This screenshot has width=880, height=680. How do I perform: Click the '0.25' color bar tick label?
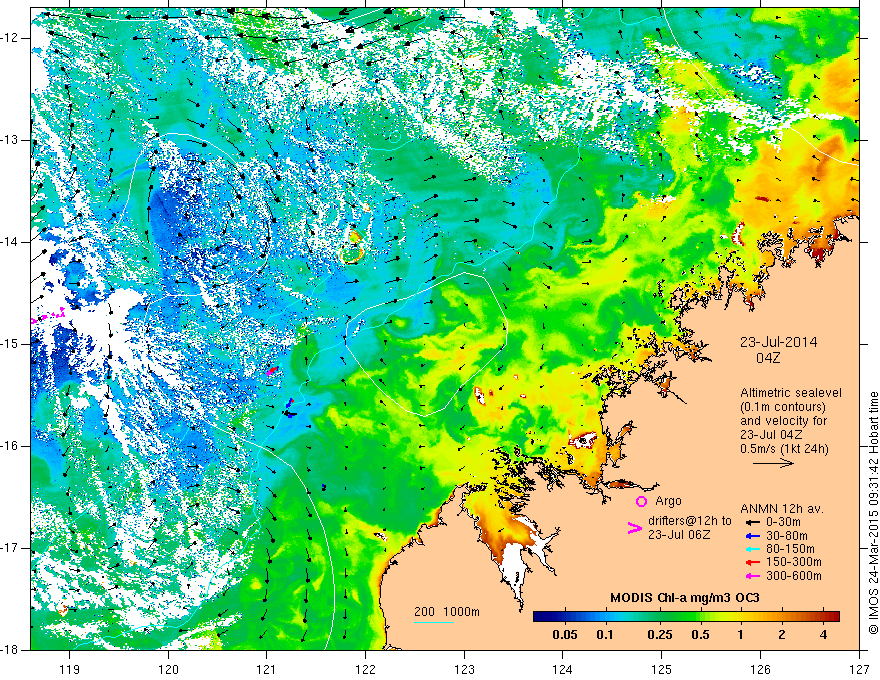tap(659, 635)
